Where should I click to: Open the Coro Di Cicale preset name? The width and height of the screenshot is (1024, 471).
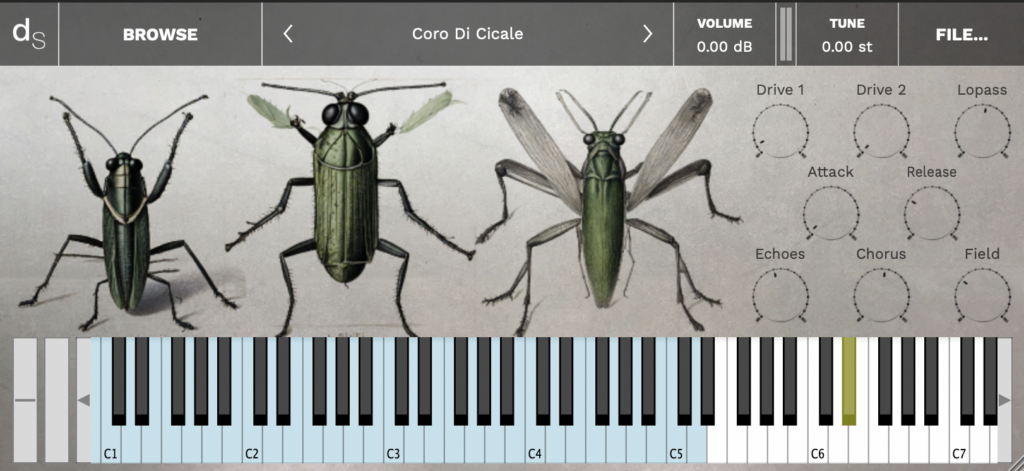pyautogui.click(x=468, y=34)
